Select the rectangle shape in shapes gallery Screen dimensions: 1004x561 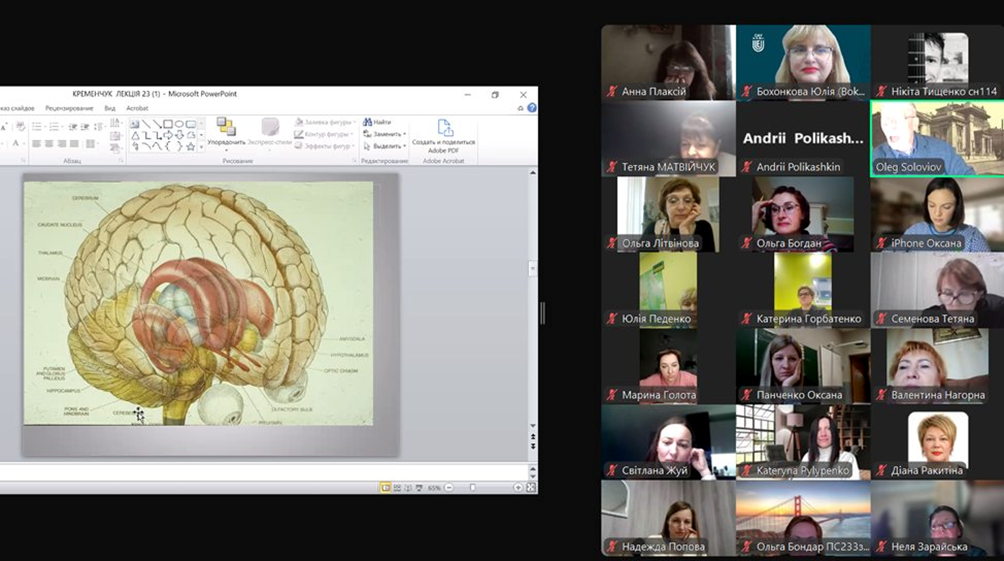click(168, 124)
